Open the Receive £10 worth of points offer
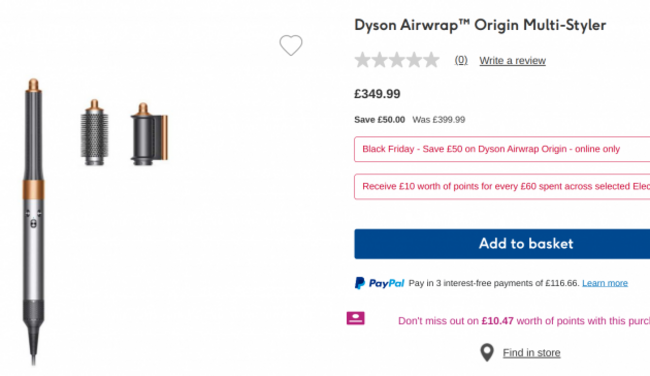 (502, 187)
